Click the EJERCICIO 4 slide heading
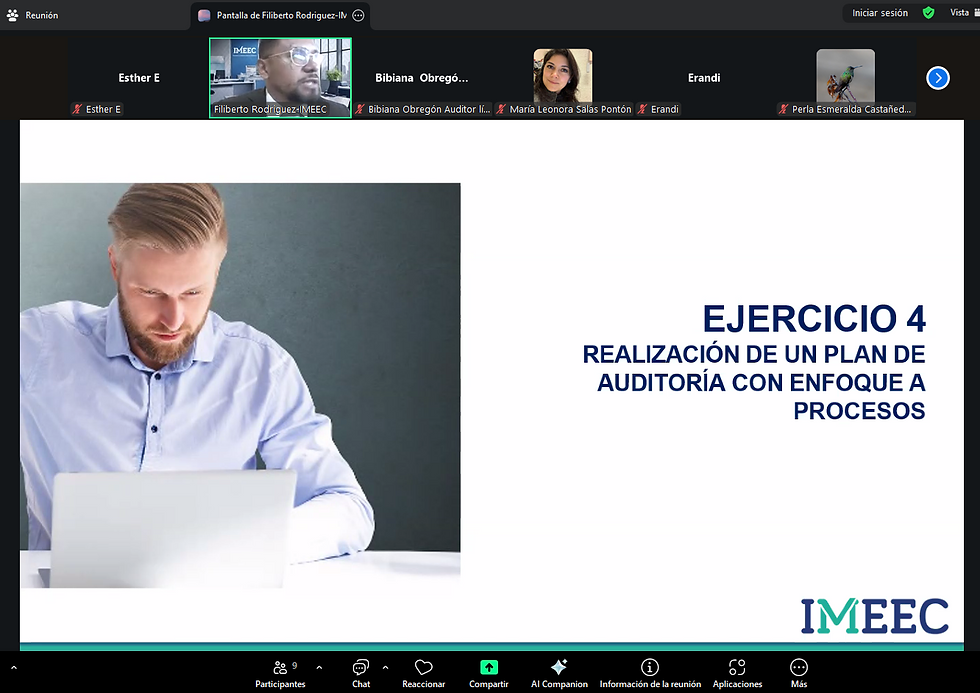980x693 pixels. (x=814, y=319)
